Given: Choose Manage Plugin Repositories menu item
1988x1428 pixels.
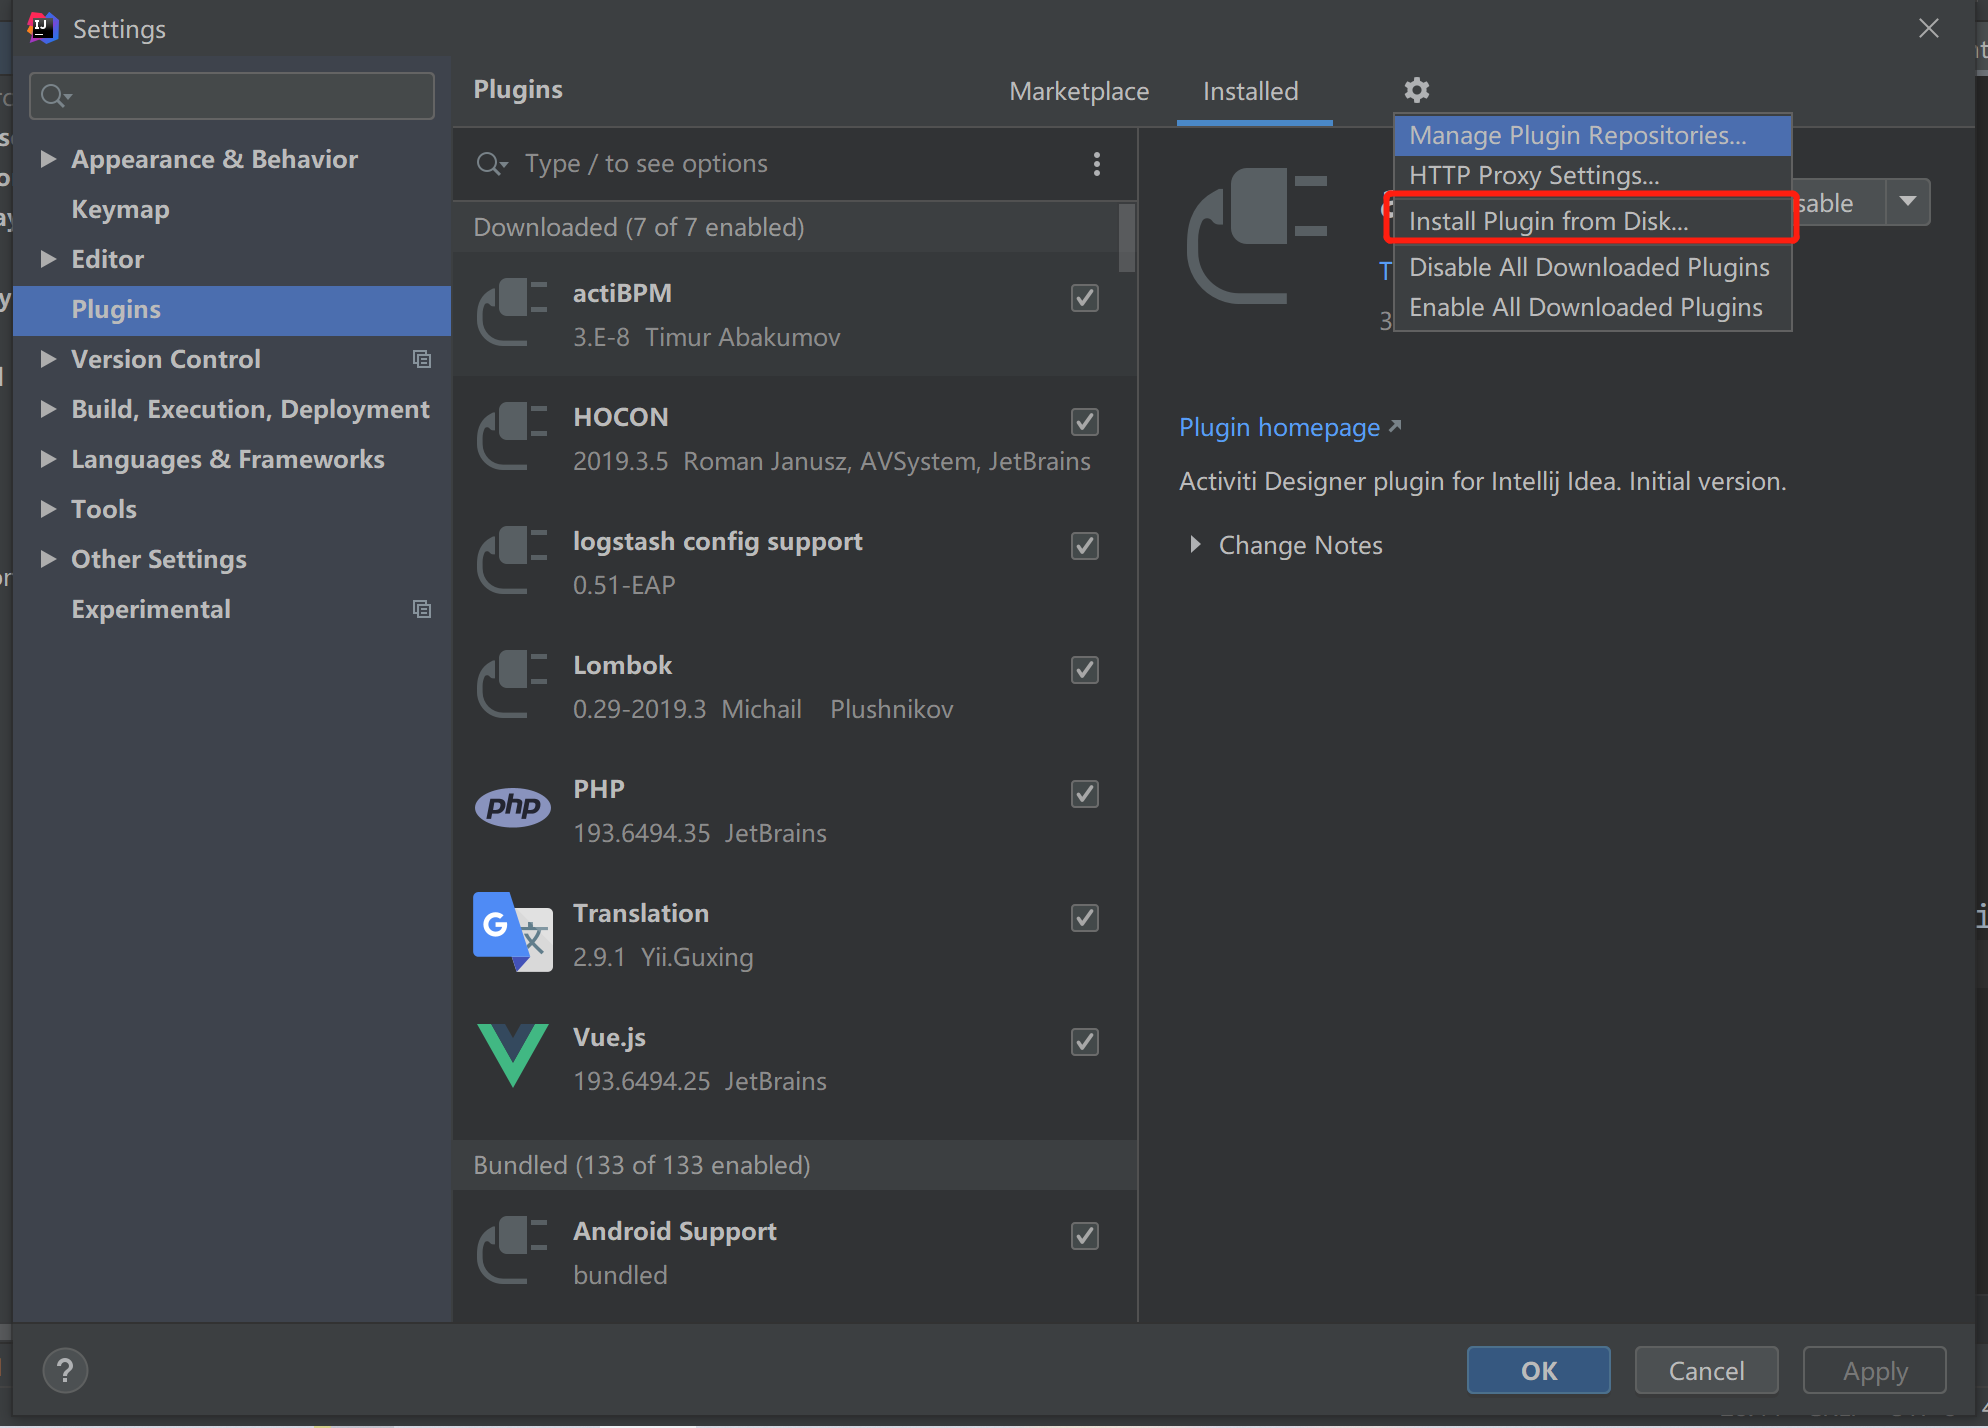Looking at the screenshot, I should 1592,135.
